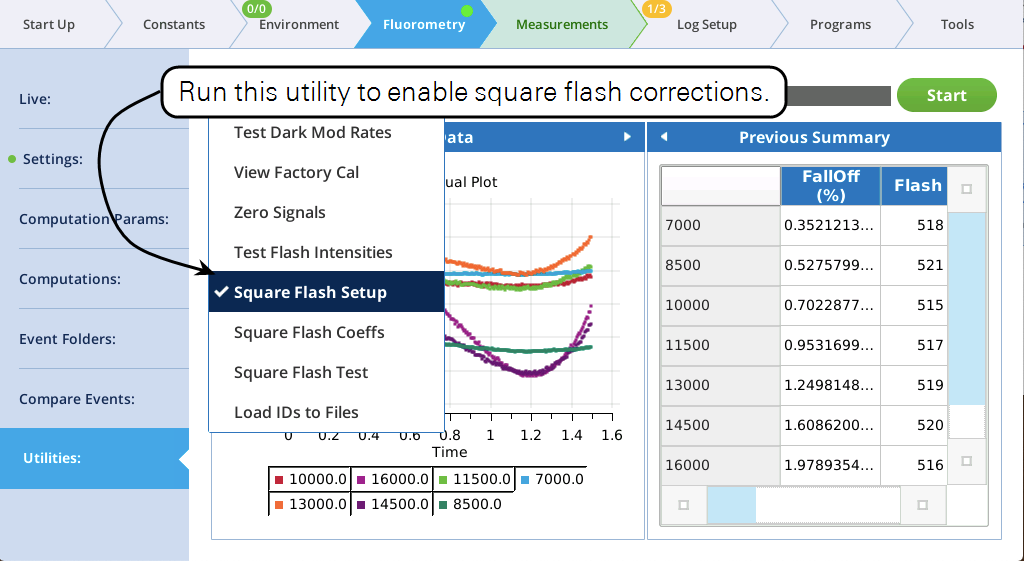Select Test Flash Intensities utility
The image size is (1024, 561).
327,252
